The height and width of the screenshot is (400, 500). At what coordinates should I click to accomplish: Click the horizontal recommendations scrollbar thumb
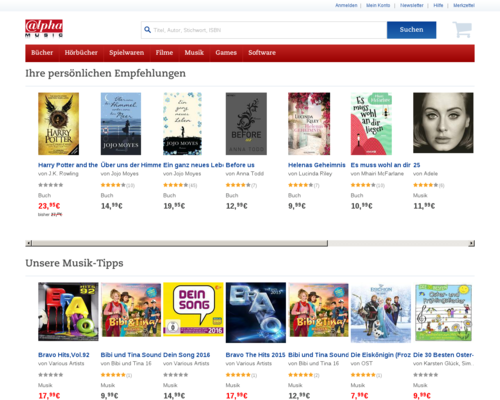(180, 243)
